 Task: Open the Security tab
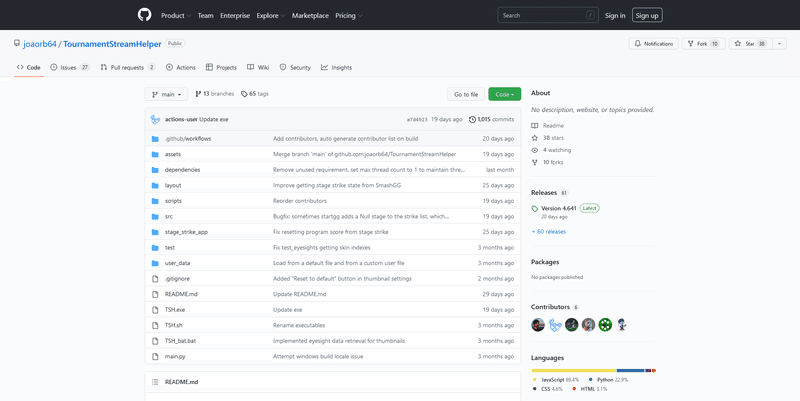295,67
